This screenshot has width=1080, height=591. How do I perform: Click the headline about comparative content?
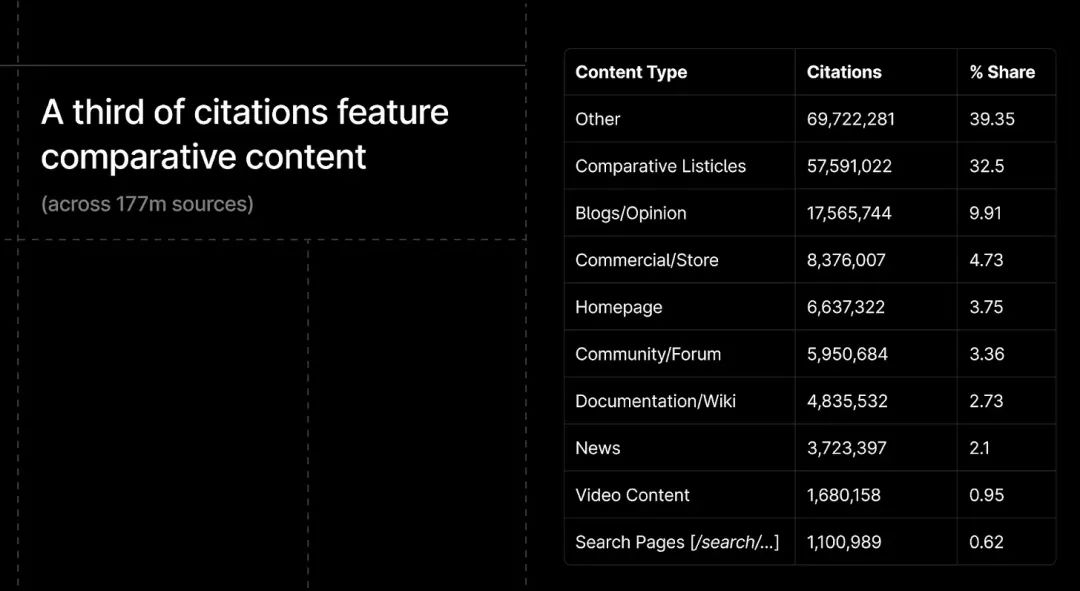(x=245, y=134)
